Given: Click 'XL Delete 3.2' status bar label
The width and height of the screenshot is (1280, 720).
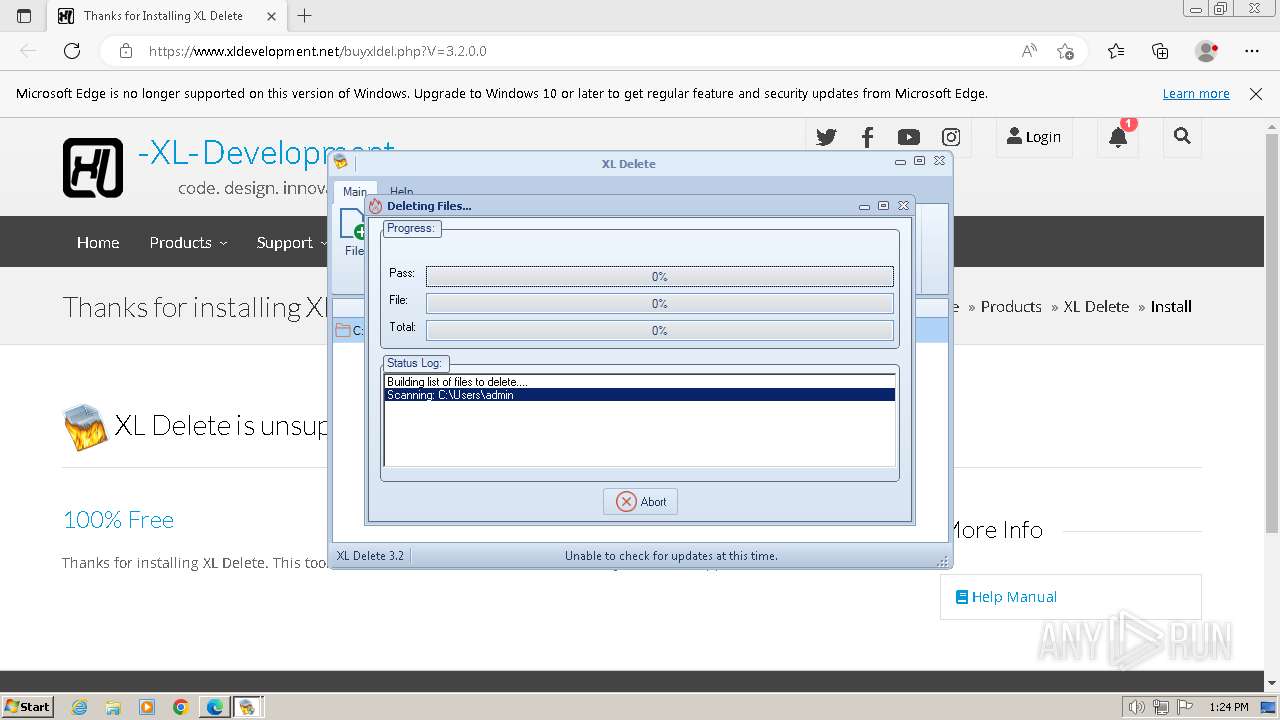Looking at the screenshot, I should 370,556.
